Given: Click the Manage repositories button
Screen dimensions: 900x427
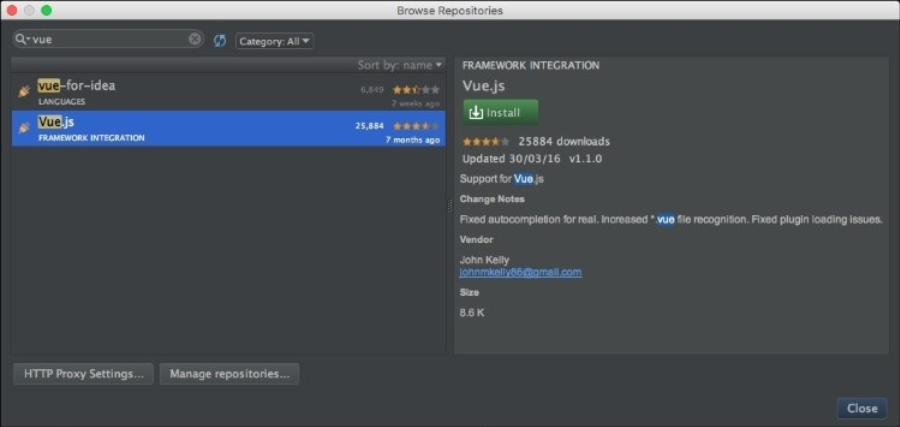Looking at the screenshot, I should (x=229, y=374).
